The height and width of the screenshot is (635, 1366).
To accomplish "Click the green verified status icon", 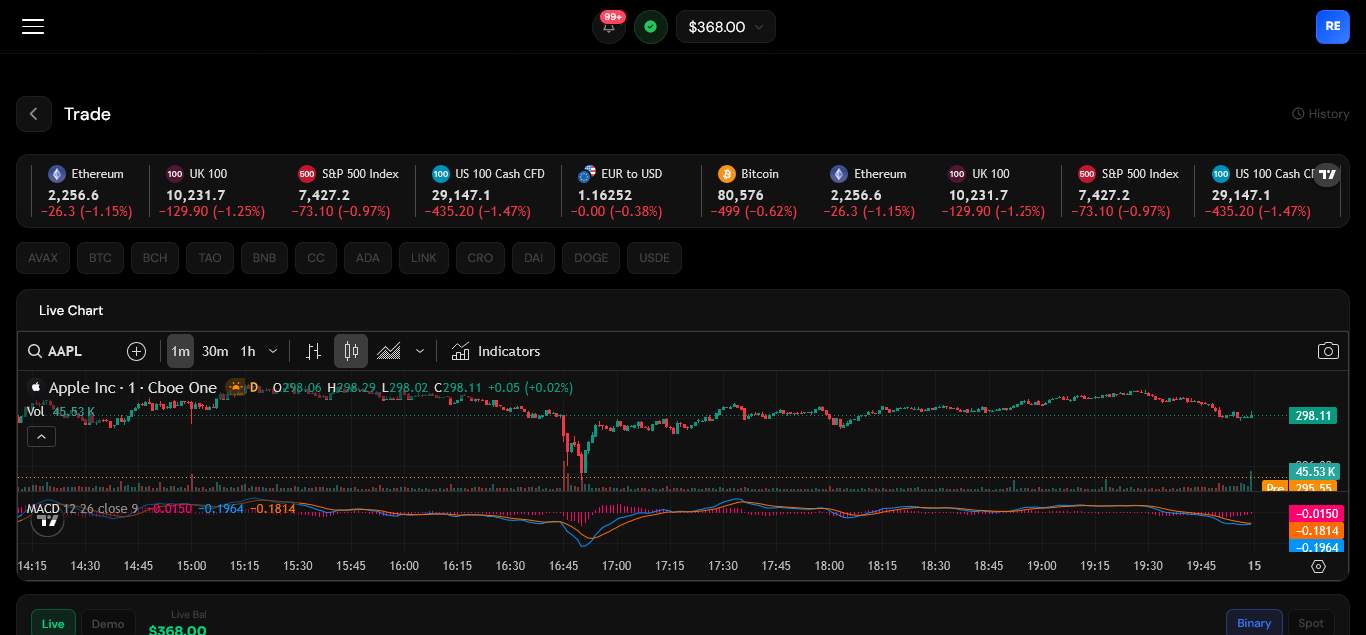I will [651, 27].
